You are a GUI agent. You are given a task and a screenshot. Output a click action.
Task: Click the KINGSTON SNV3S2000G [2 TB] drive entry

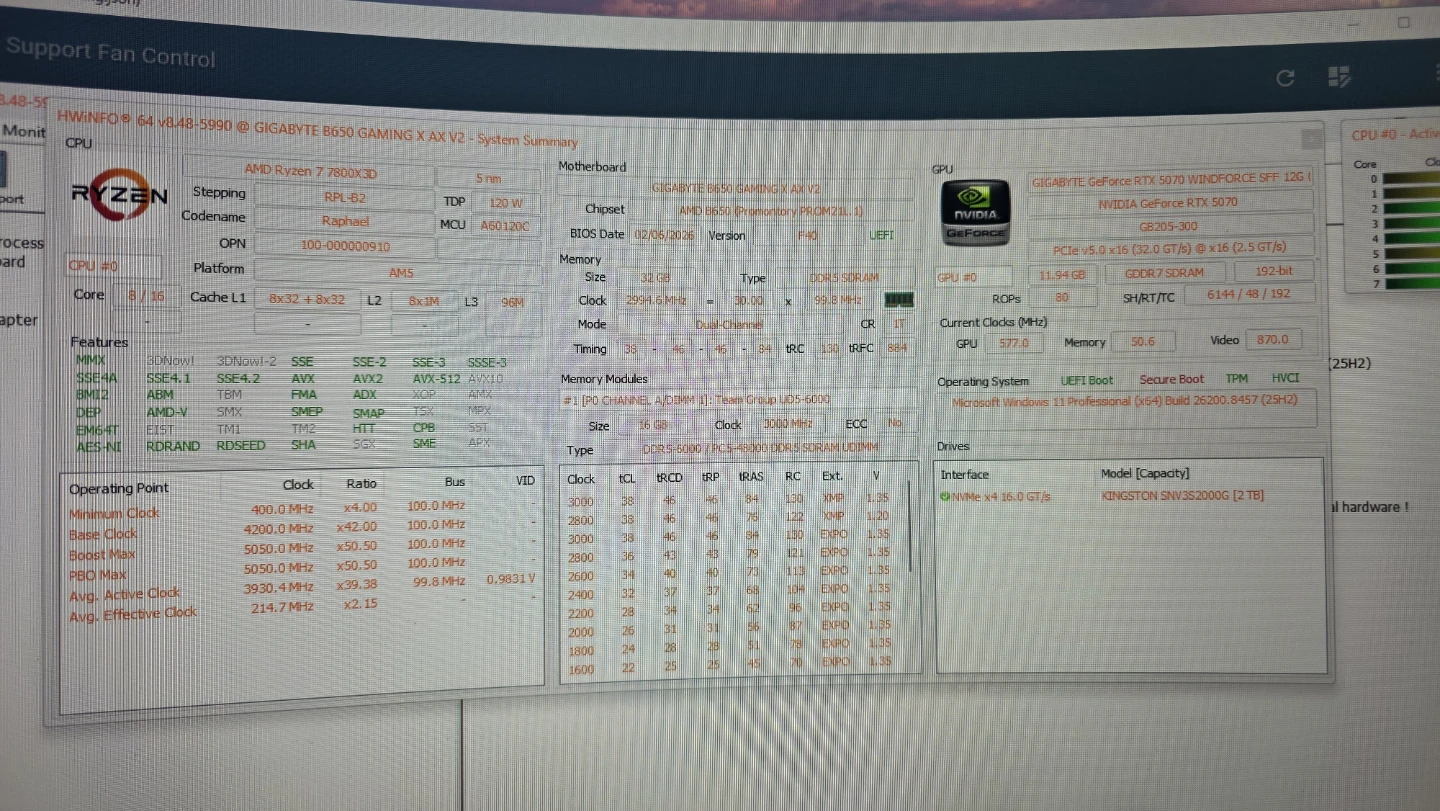[x=1182, y=496]
